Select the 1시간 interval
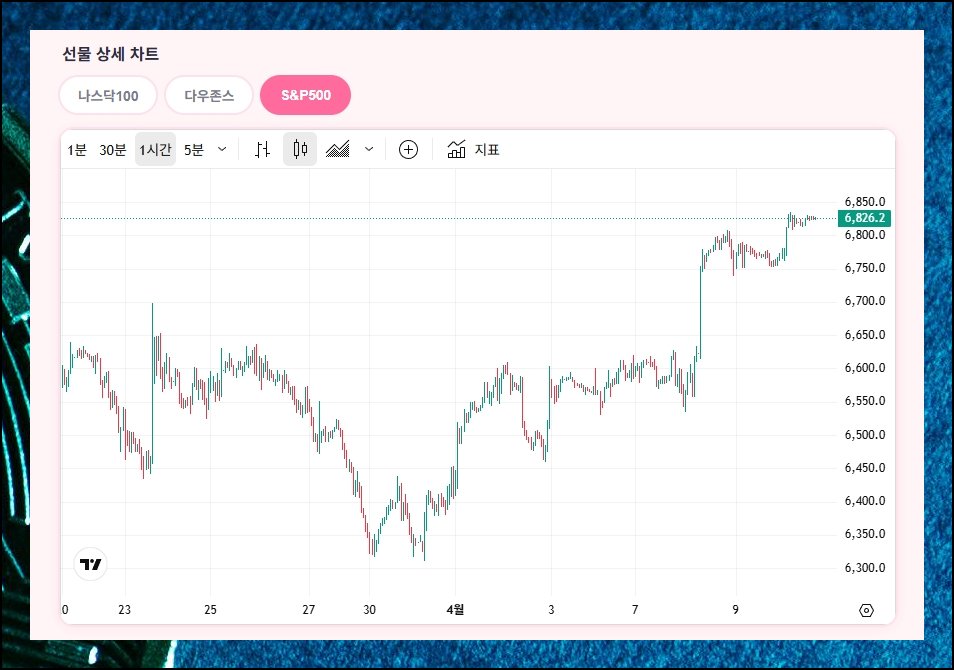This screenshot has height=670, width=954. point(155,150)
